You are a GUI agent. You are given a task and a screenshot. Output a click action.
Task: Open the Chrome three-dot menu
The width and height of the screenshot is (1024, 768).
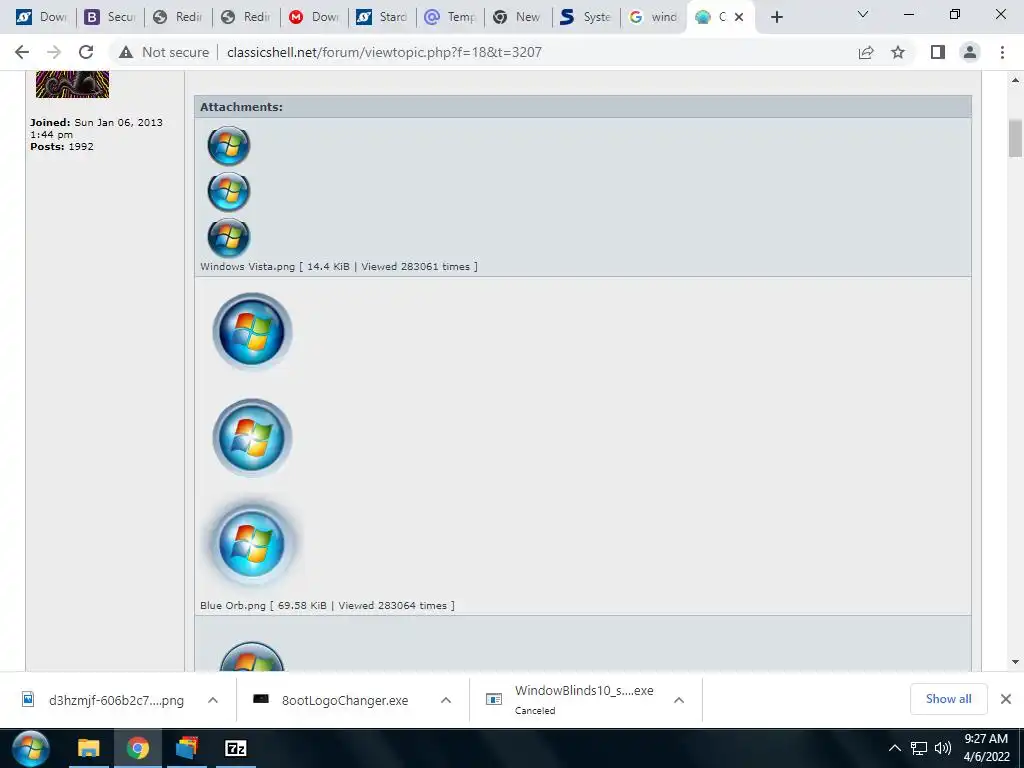tap(1002, 52)
